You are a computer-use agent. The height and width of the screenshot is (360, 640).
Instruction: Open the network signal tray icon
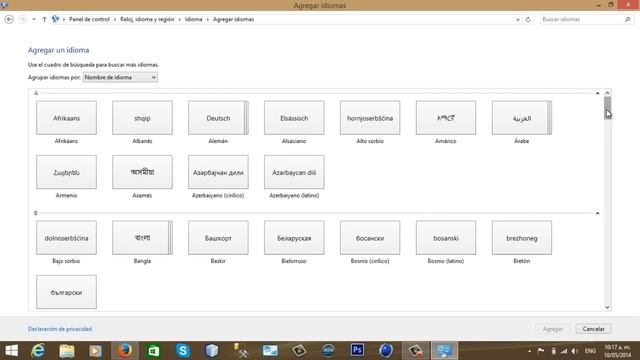[x=564, y=351]
